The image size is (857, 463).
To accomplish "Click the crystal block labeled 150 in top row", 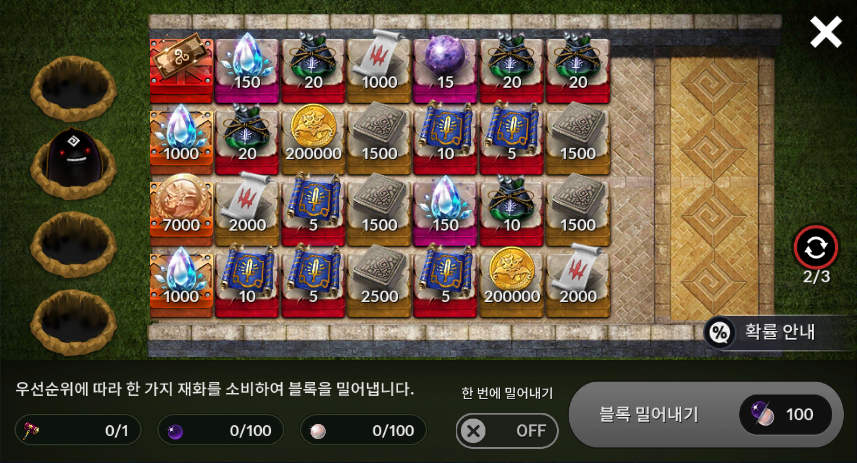I will click(x=247, y=68).
